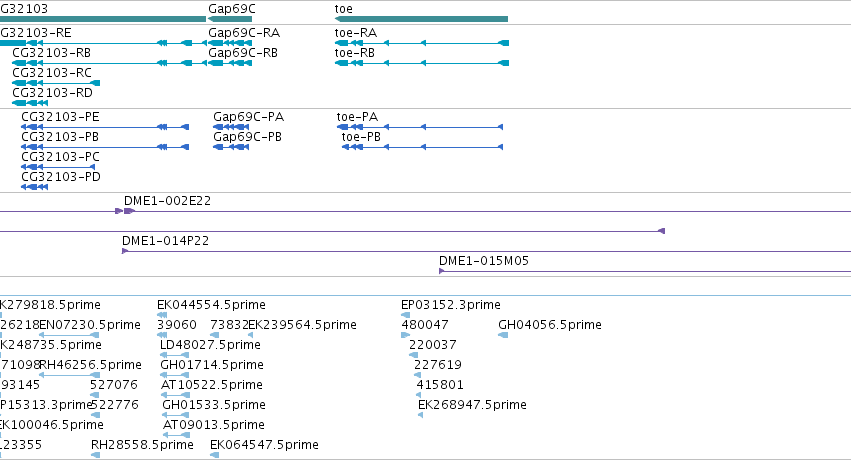Click the CG32103-PC CDS glyph
851x460 pixels.
[x=58, y=167]
